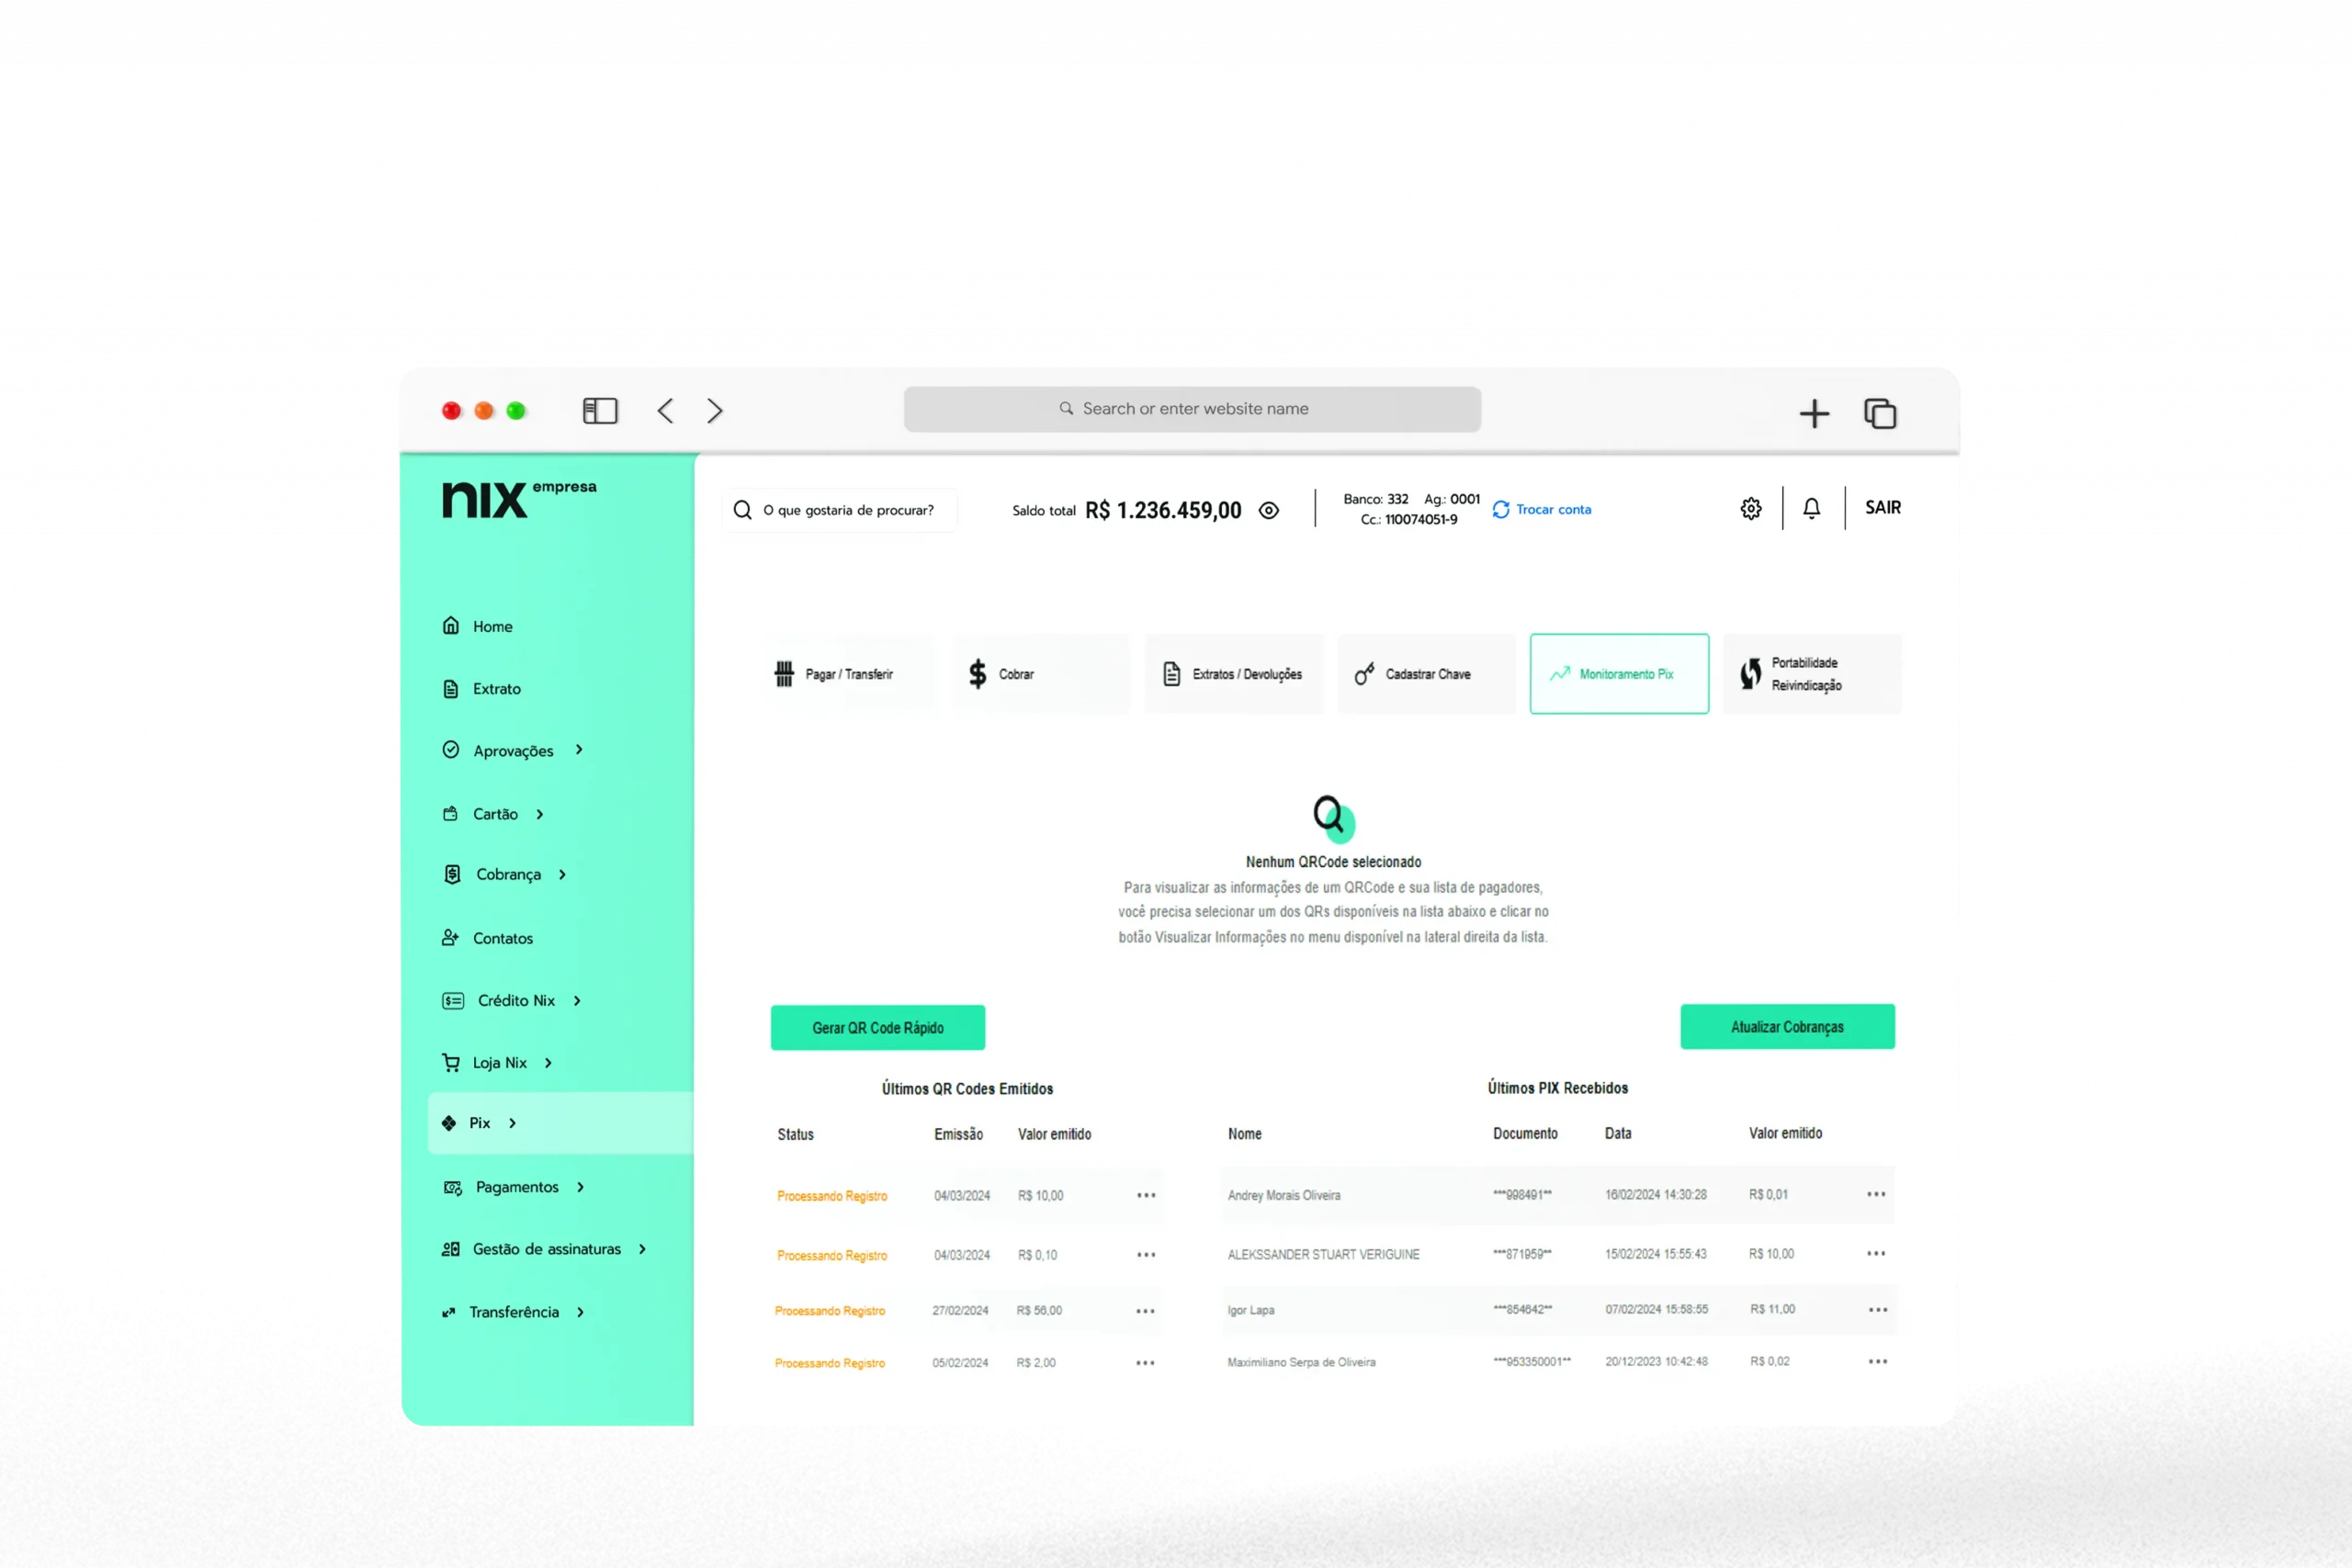Select the Extrato menu item
This screenshot has height=1568, width=2352.
tap(495, 688)
